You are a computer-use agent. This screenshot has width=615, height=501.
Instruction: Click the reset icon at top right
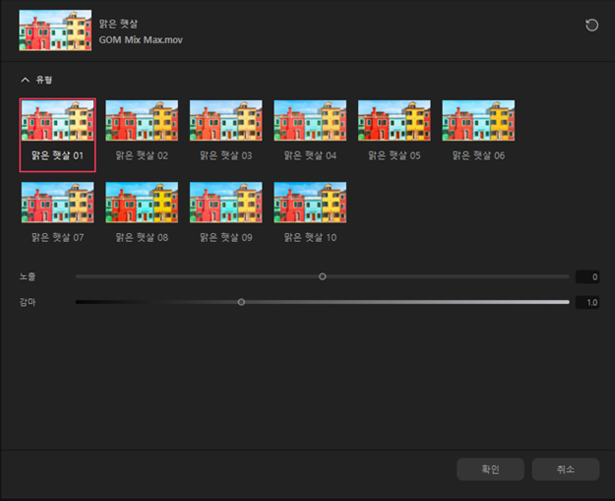pyautogui.click(x=592, y=26)
